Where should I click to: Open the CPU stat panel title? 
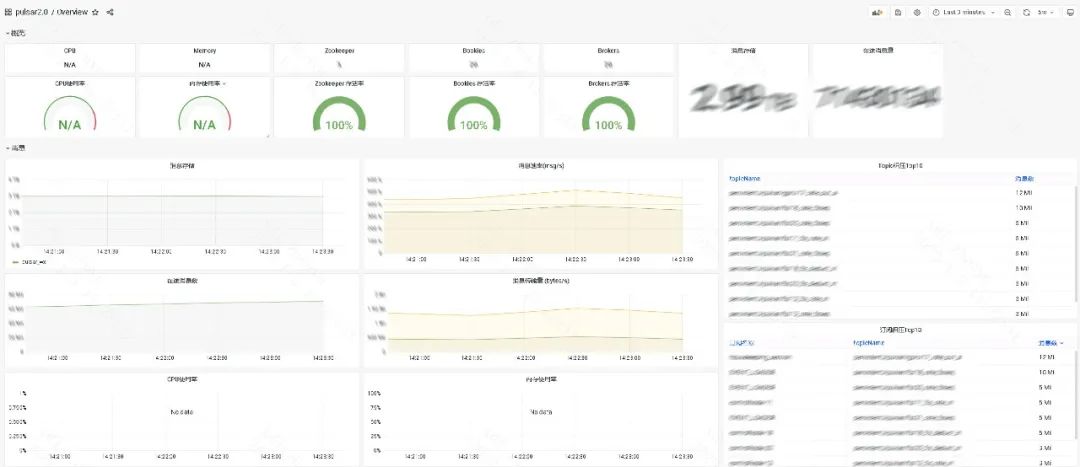coord(70,50)
